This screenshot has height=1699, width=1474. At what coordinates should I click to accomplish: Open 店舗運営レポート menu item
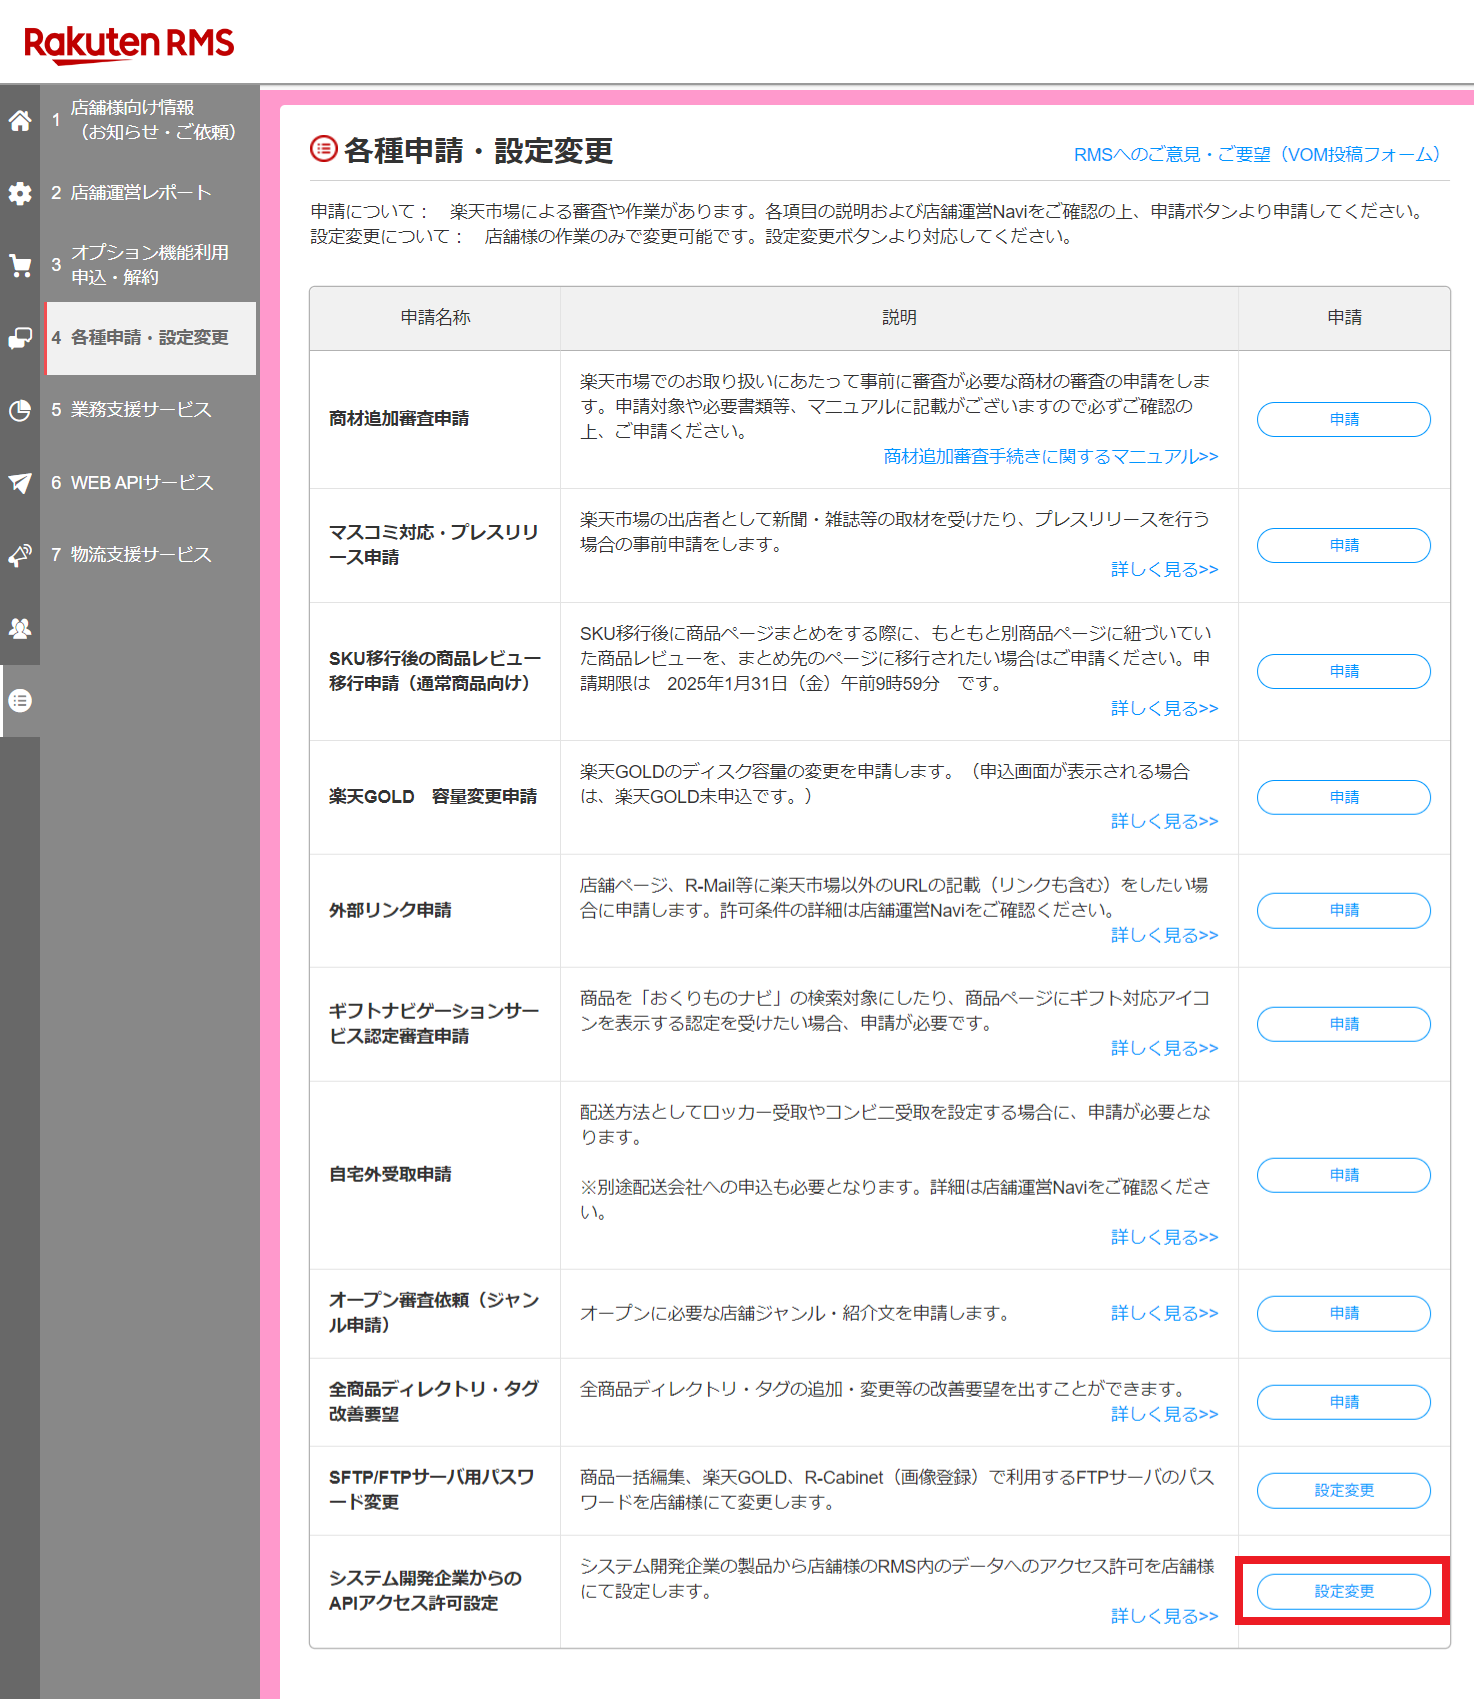coord(150,193)
